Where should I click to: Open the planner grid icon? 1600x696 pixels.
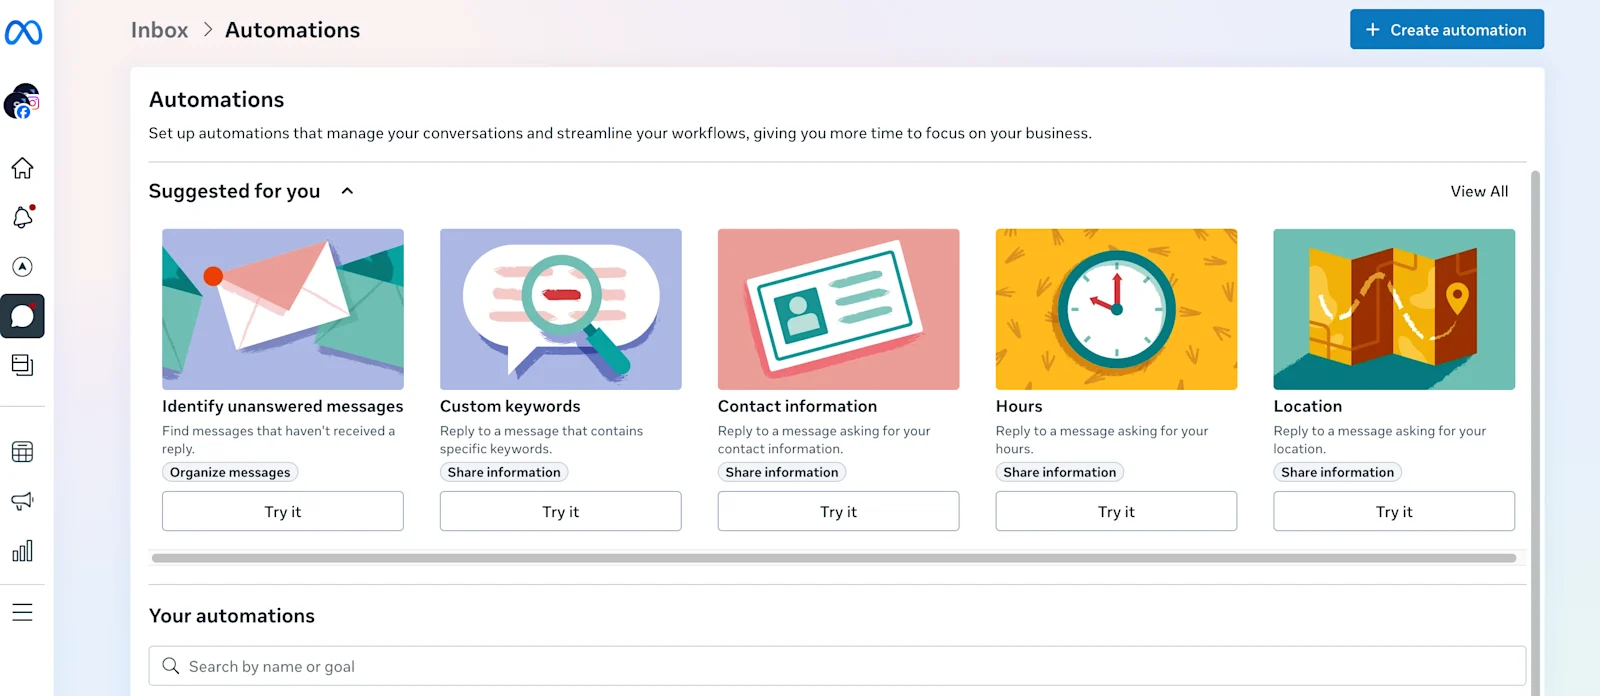[22, 452]
